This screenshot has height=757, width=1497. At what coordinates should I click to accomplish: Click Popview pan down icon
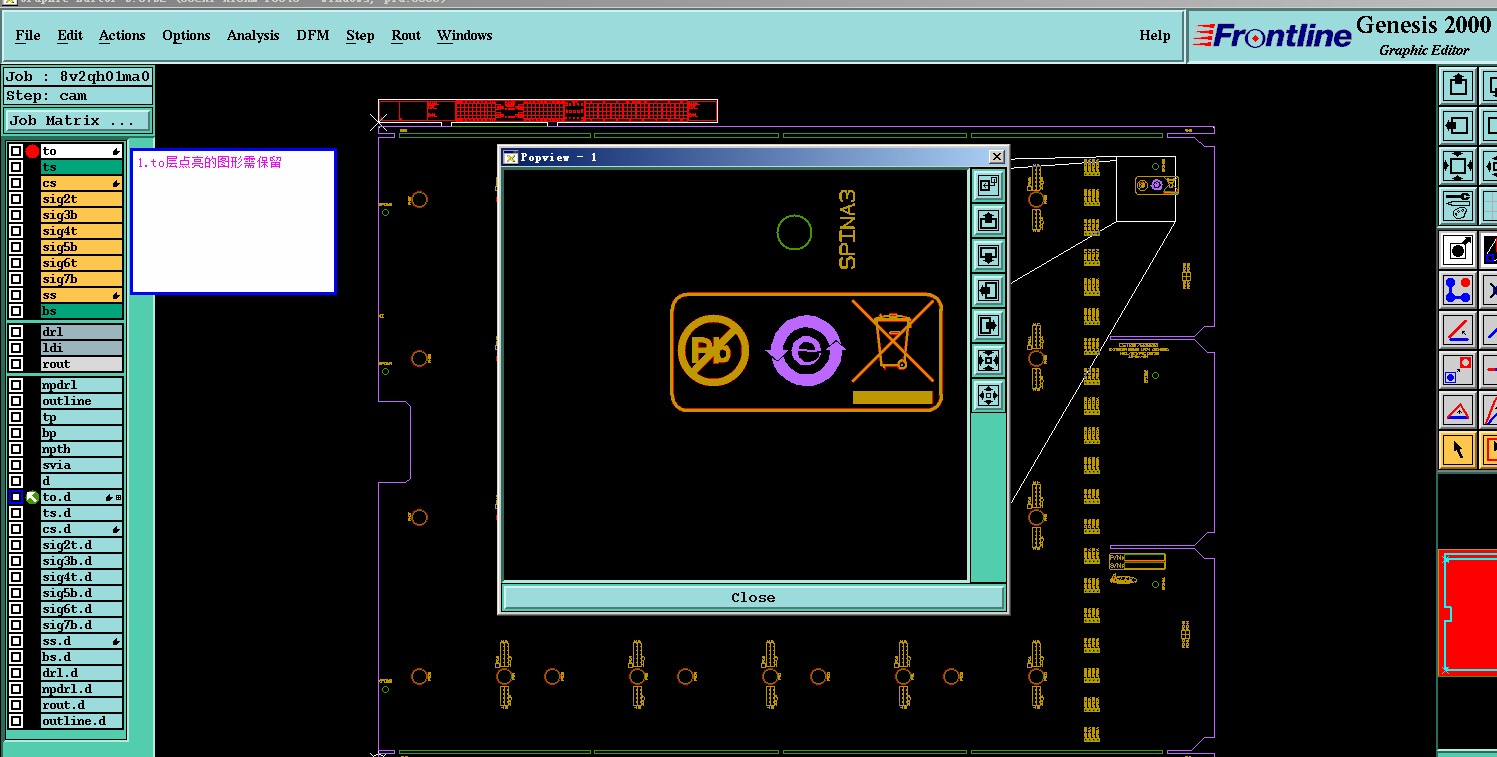[988, 255]
